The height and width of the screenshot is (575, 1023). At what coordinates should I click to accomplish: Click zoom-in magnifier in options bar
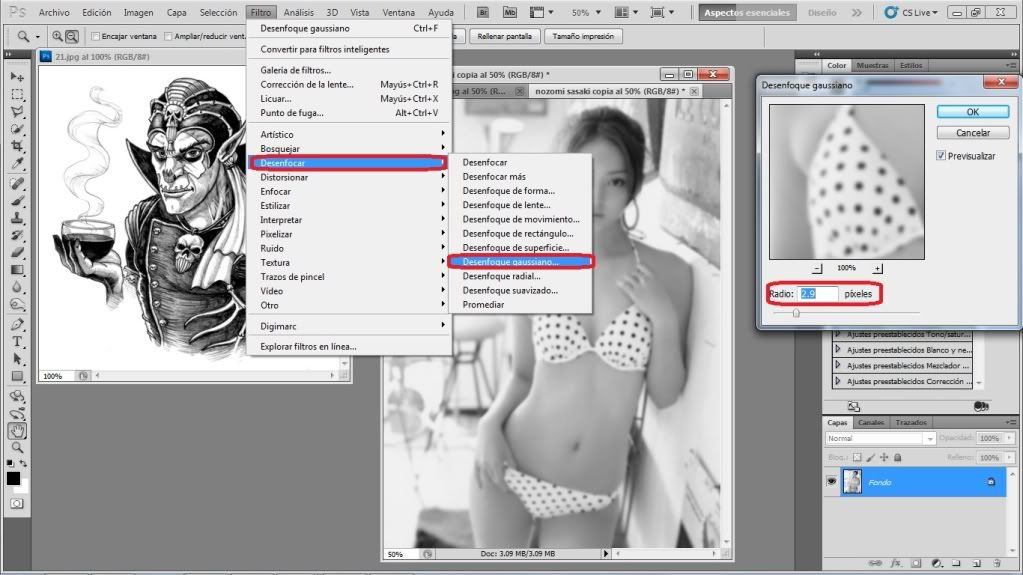pos(57,37)
